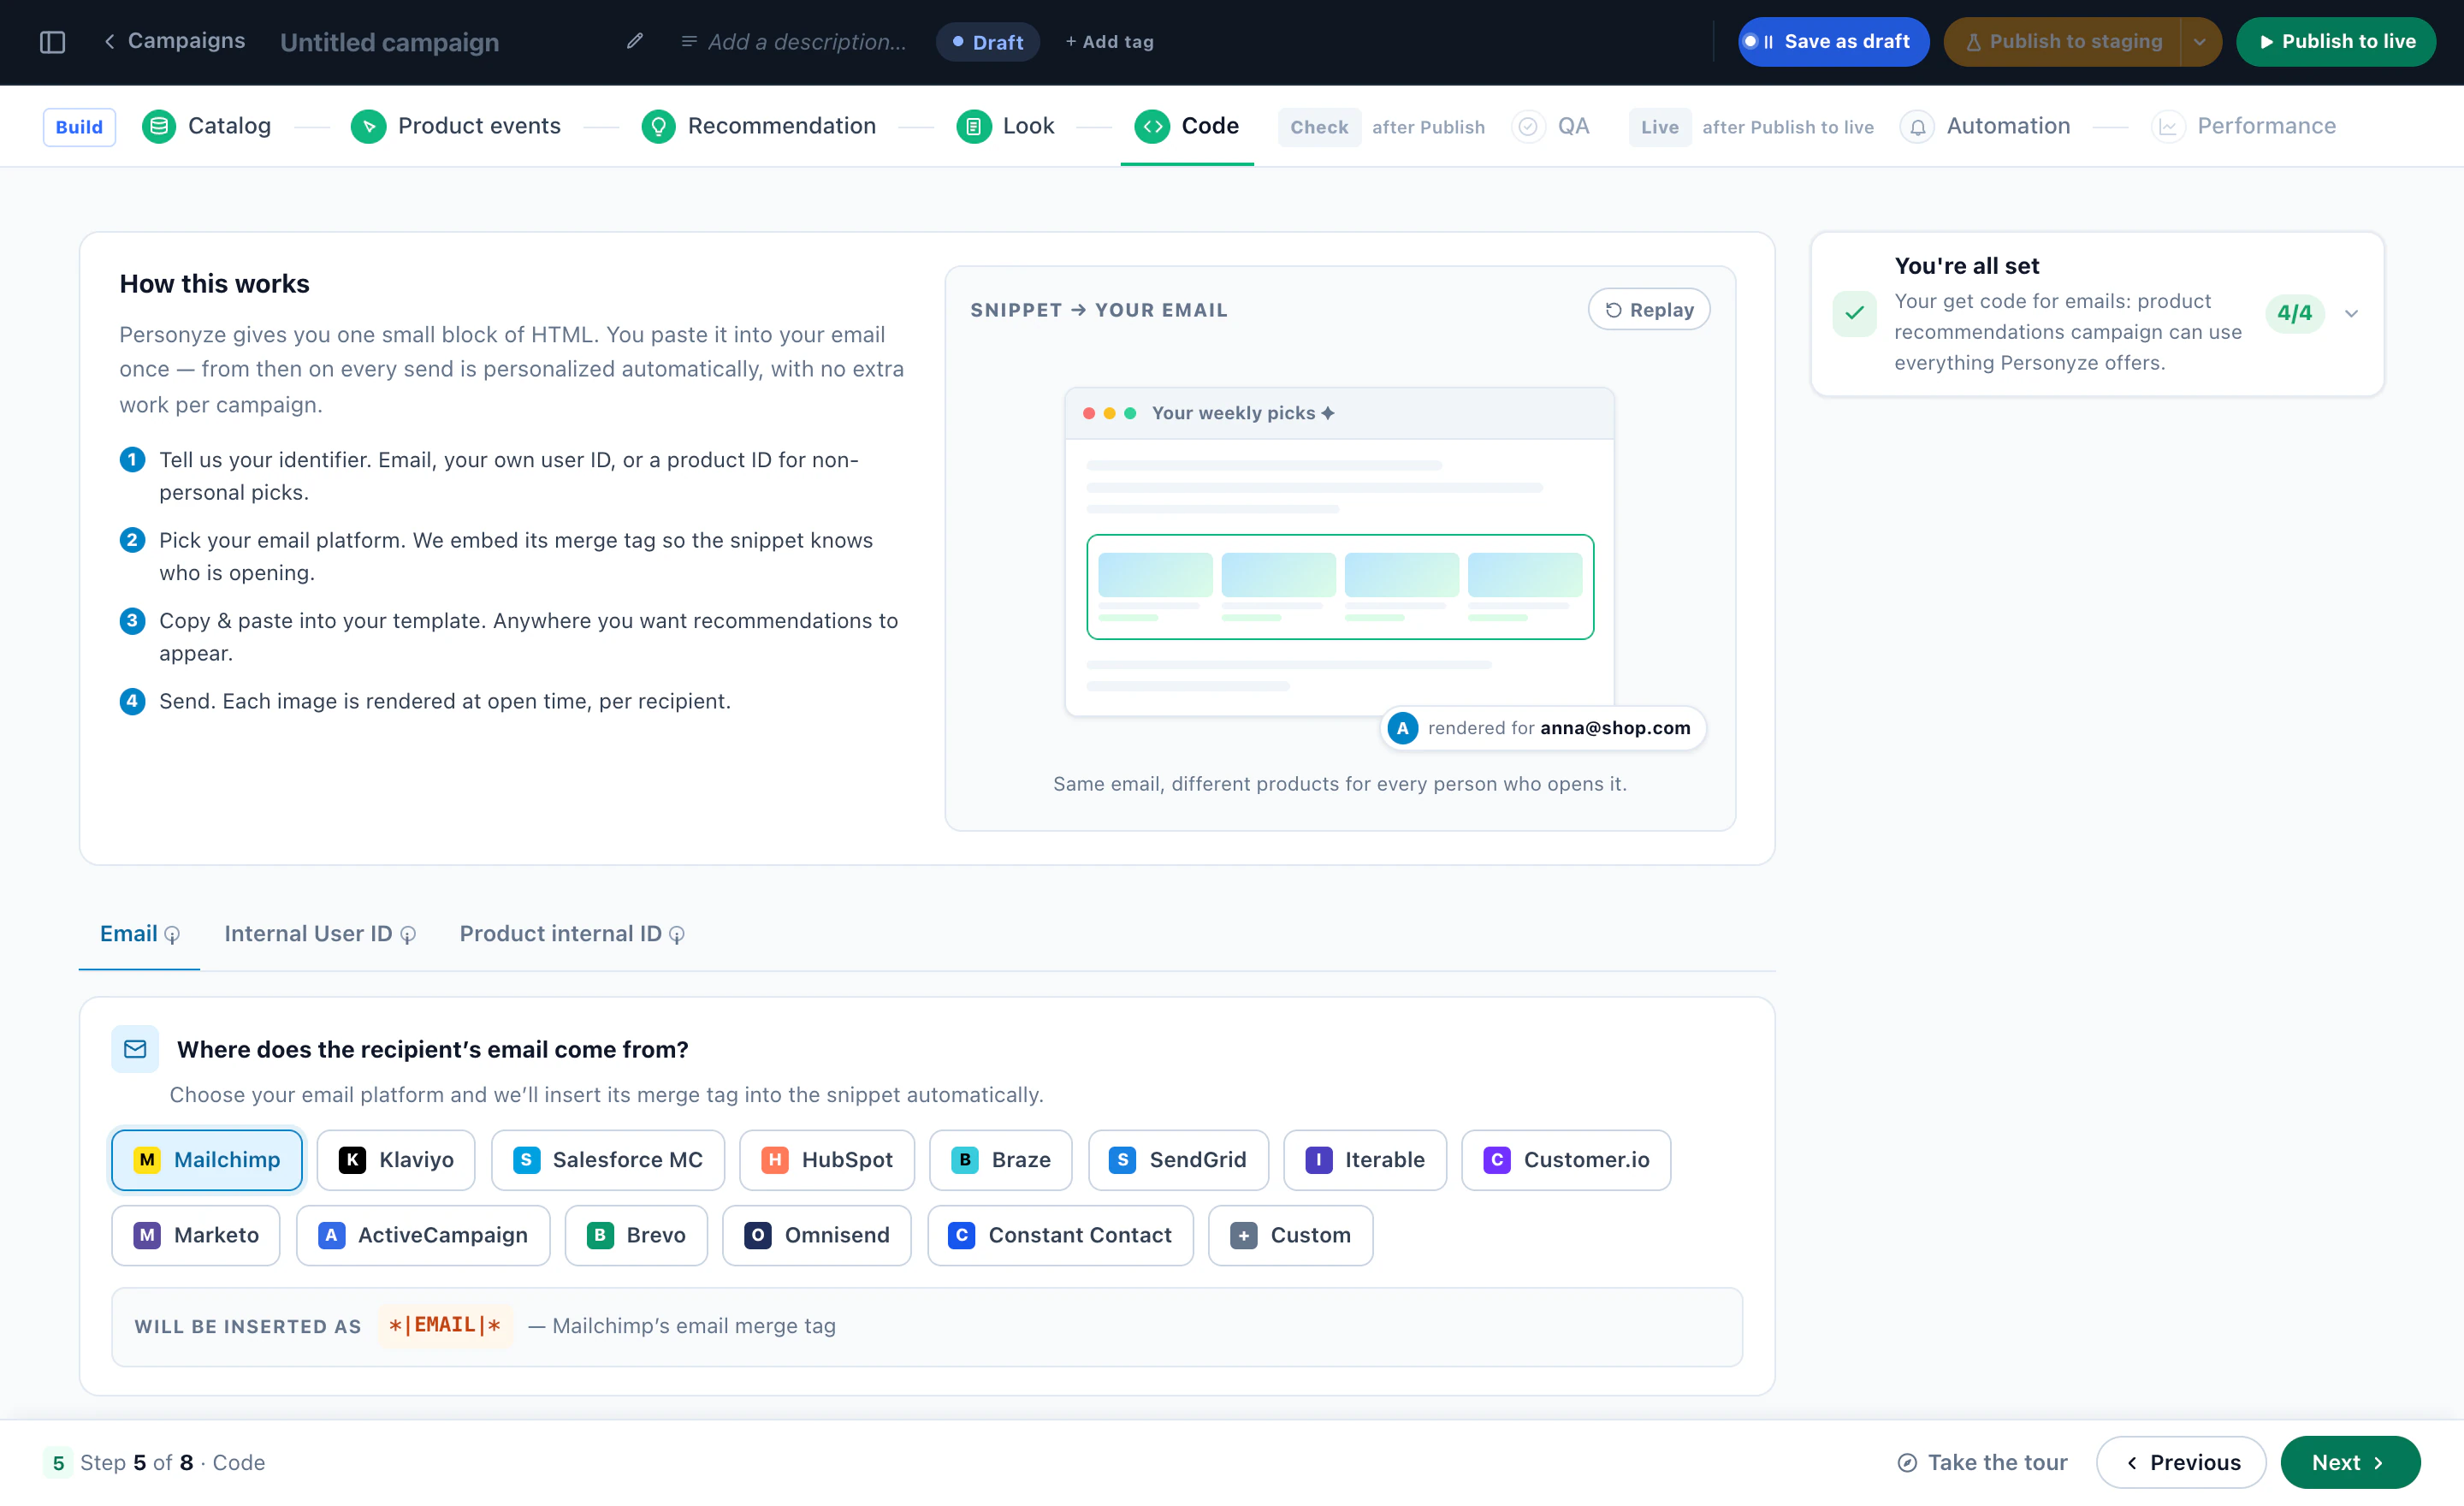Toggle the sidebar panel icon

52,42
